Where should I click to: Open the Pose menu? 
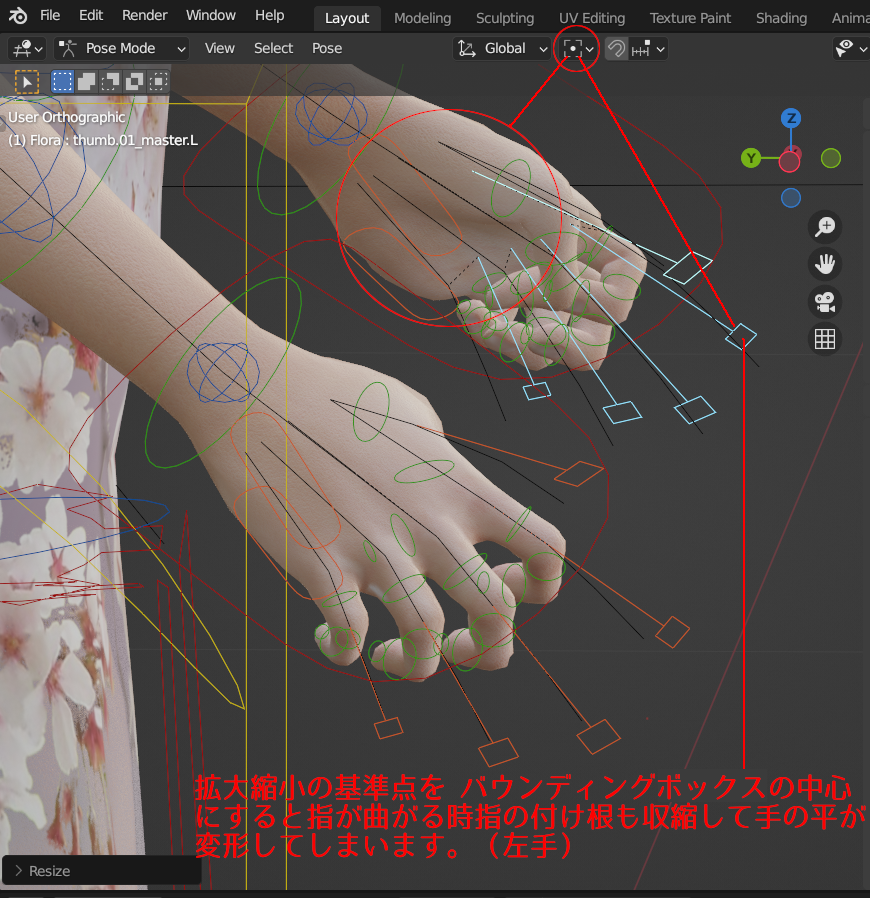click(326, 47)
